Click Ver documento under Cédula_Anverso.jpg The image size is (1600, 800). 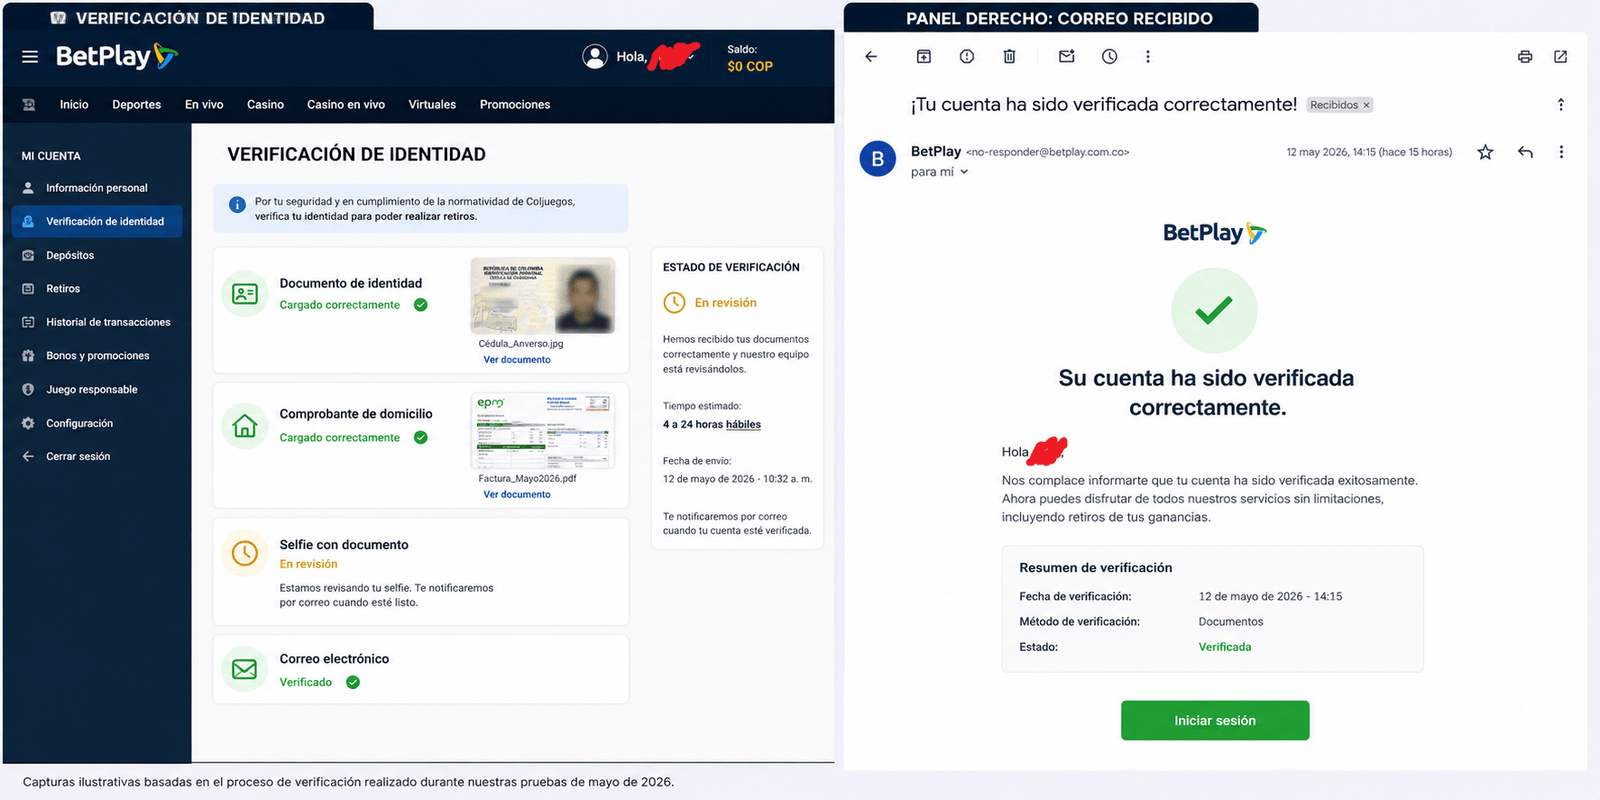click(517, 360)
